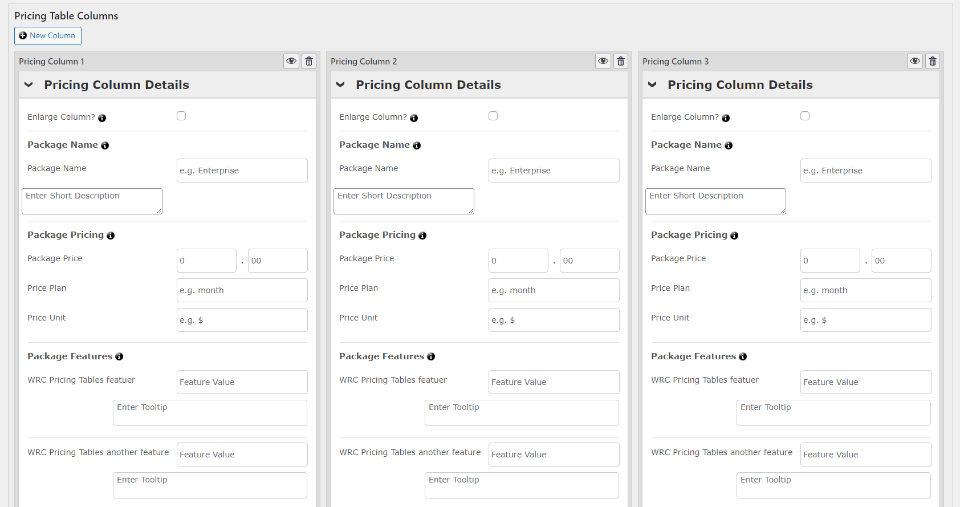Hide Pricing Column 3 with eye icon
The image size is (960, 507).
915,61
